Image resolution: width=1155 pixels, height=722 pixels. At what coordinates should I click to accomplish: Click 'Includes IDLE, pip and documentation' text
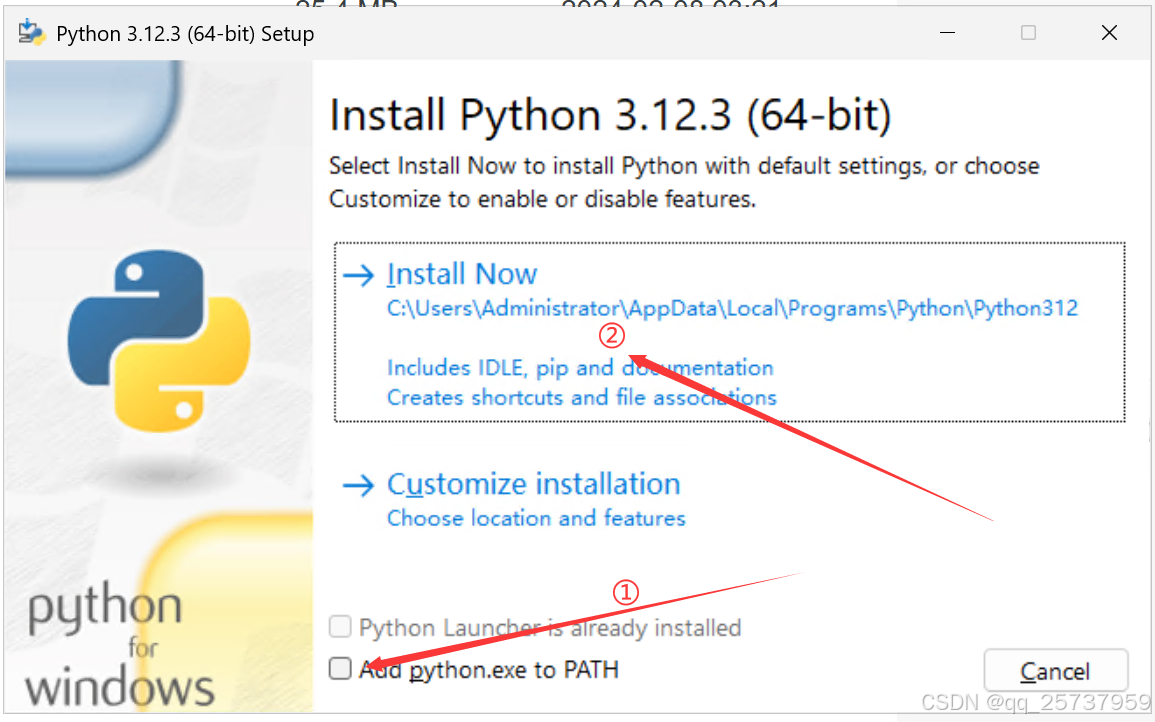click(580, 368)
